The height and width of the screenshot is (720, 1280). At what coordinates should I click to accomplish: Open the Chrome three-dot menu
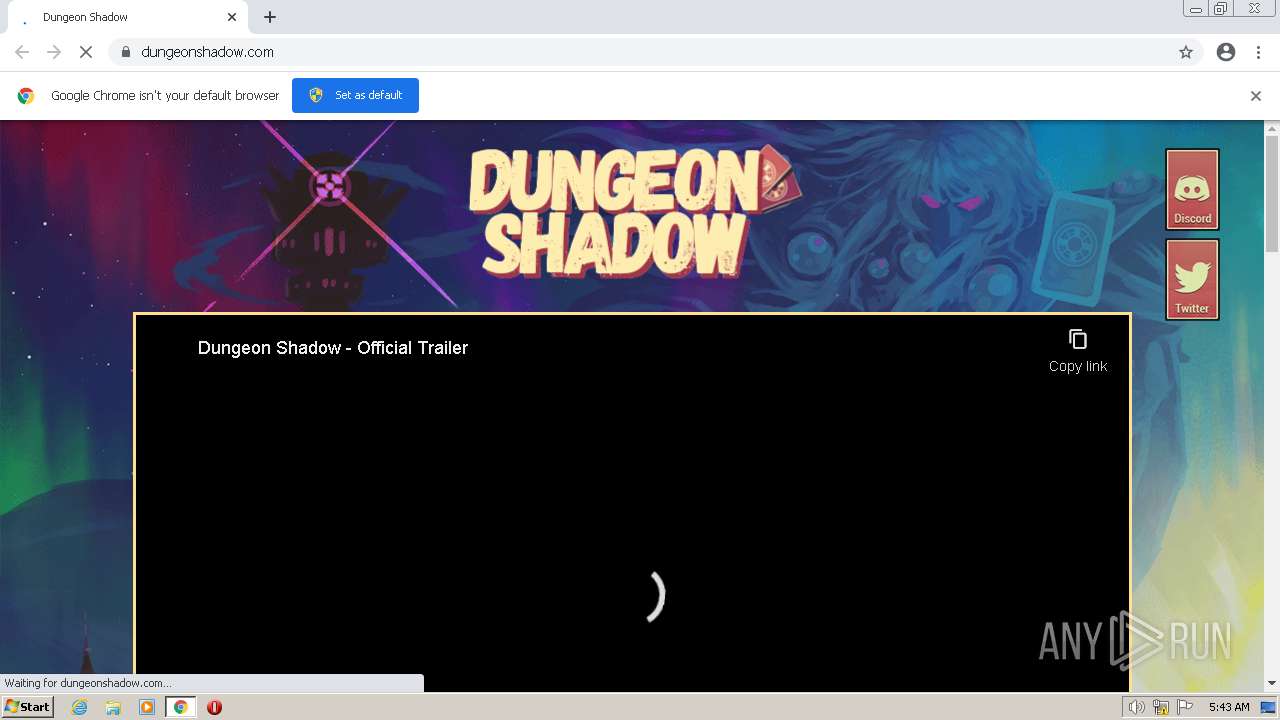(1258, 52)
